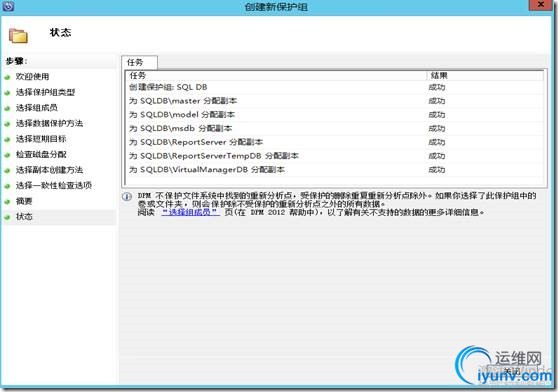This screenshot has width=558, height=392.
Task: Click 成功 result for ReportServerTempDB row
Action: point(437,156)
